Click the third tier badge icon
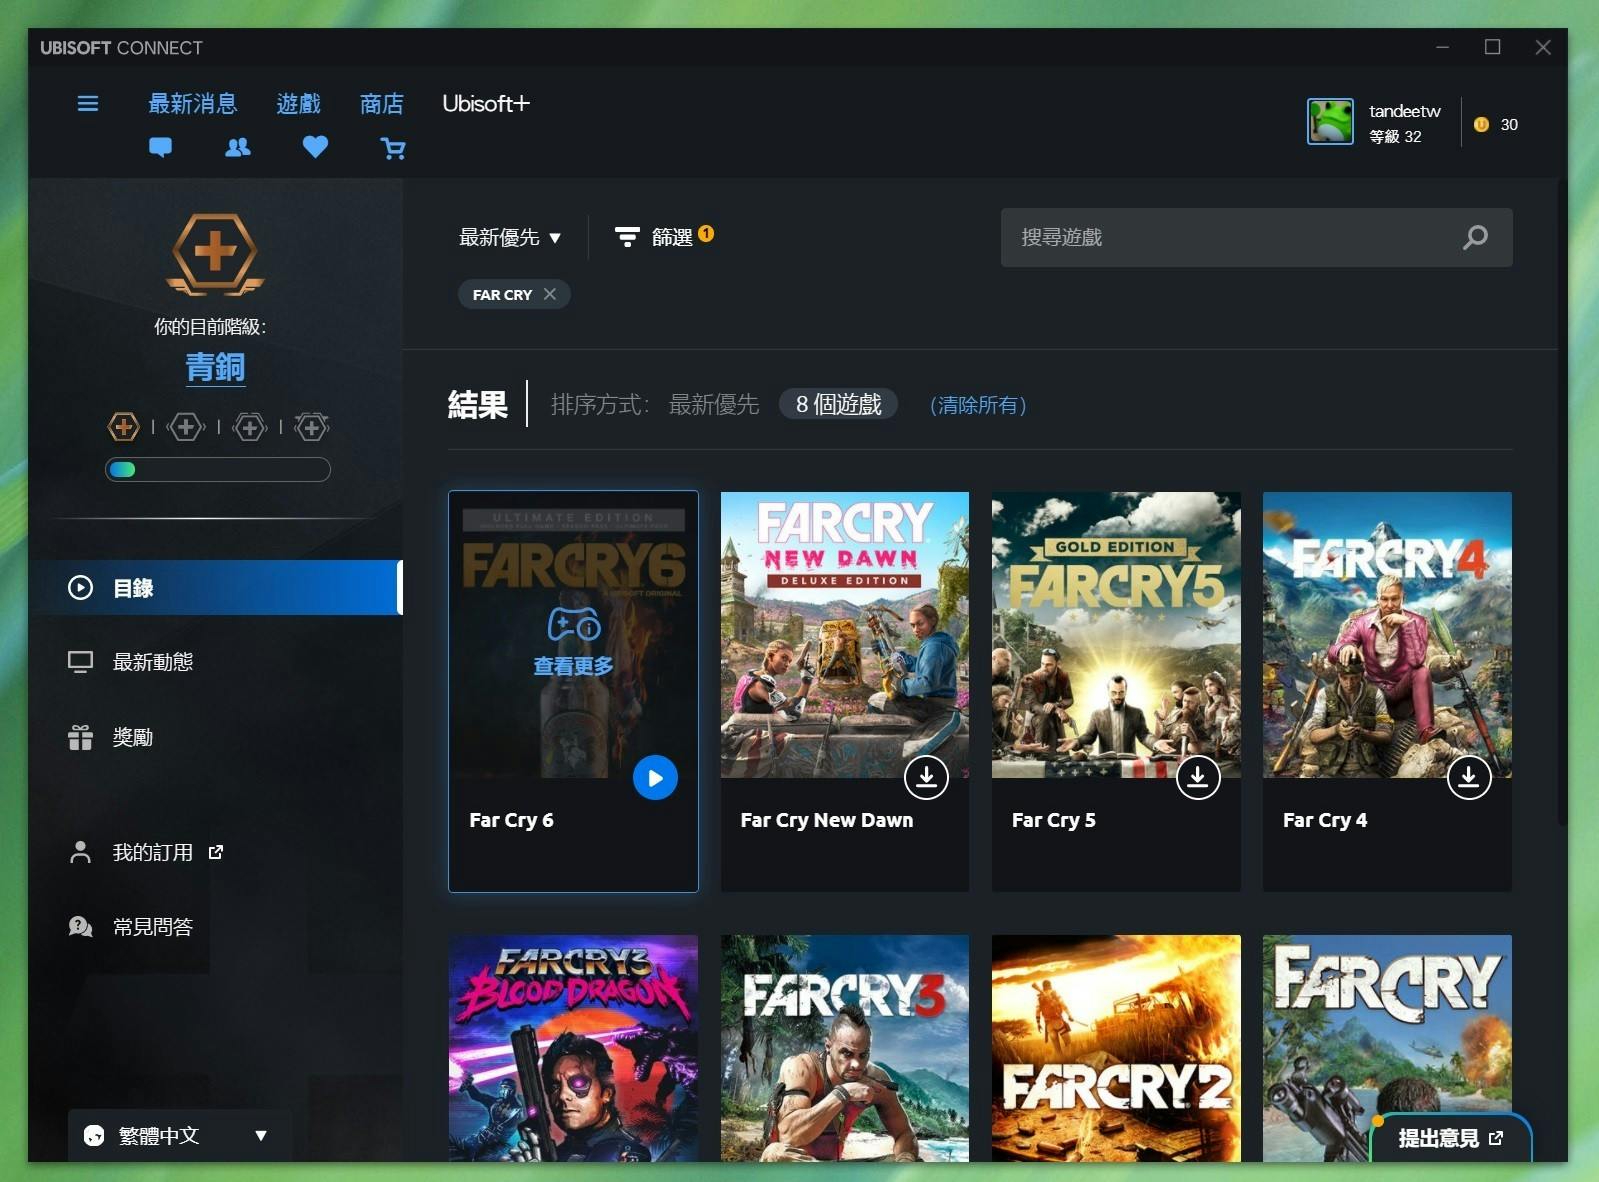1599x1182 pixels. click(249, 427)
